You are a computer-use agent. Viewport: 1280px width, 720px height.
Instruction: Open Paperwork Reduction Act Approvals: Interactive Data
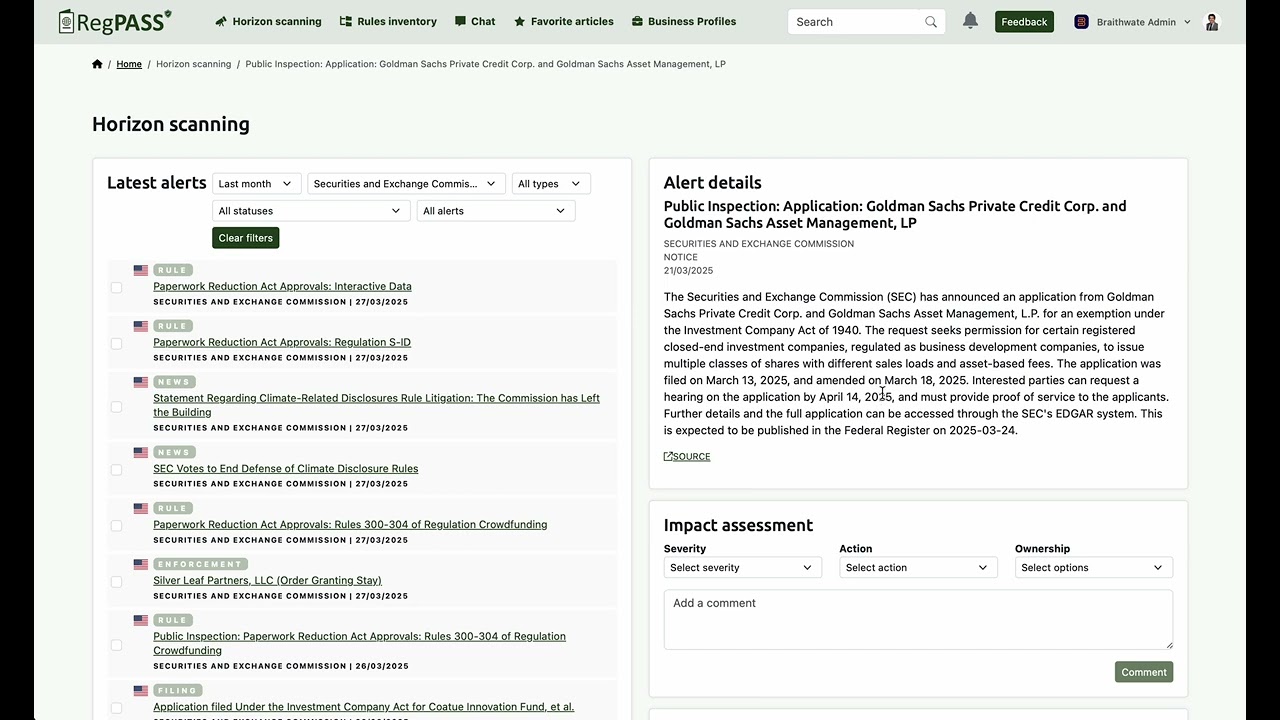tap(282, 286)
